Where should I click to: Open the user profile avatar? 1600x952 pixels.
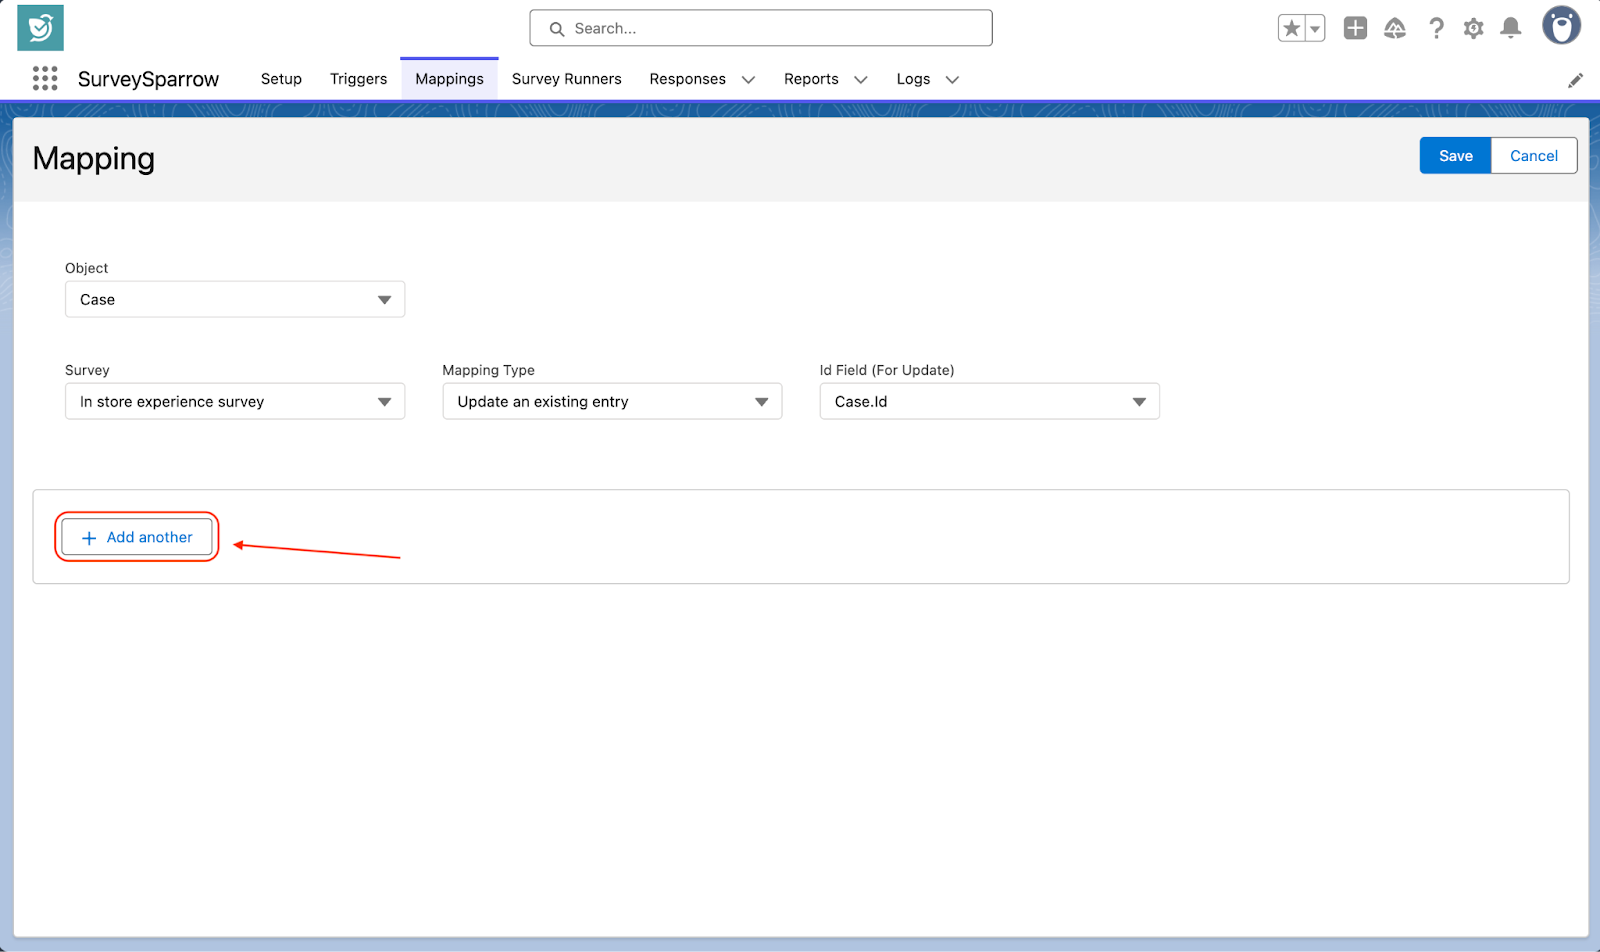pos(1561,27)
